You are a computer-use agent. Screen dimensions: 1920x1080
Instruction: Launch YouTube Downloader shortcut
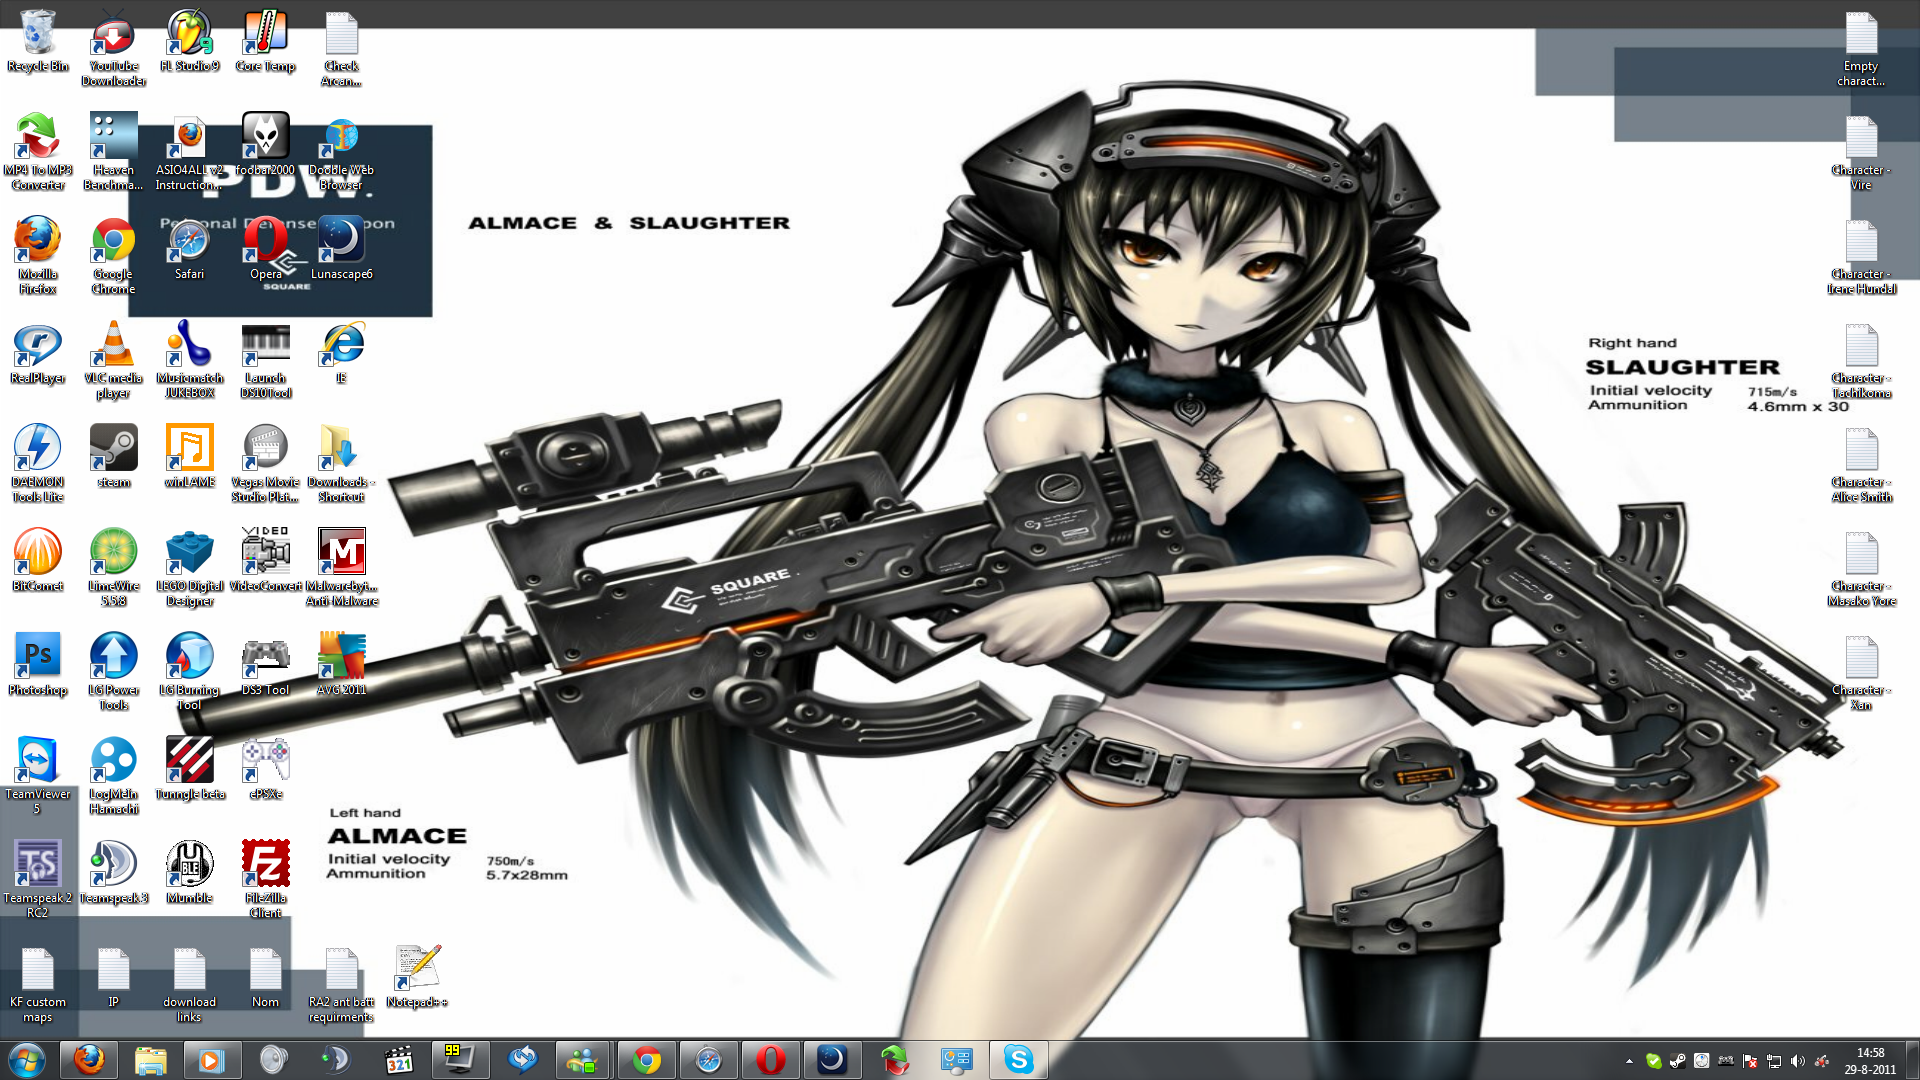114,48
